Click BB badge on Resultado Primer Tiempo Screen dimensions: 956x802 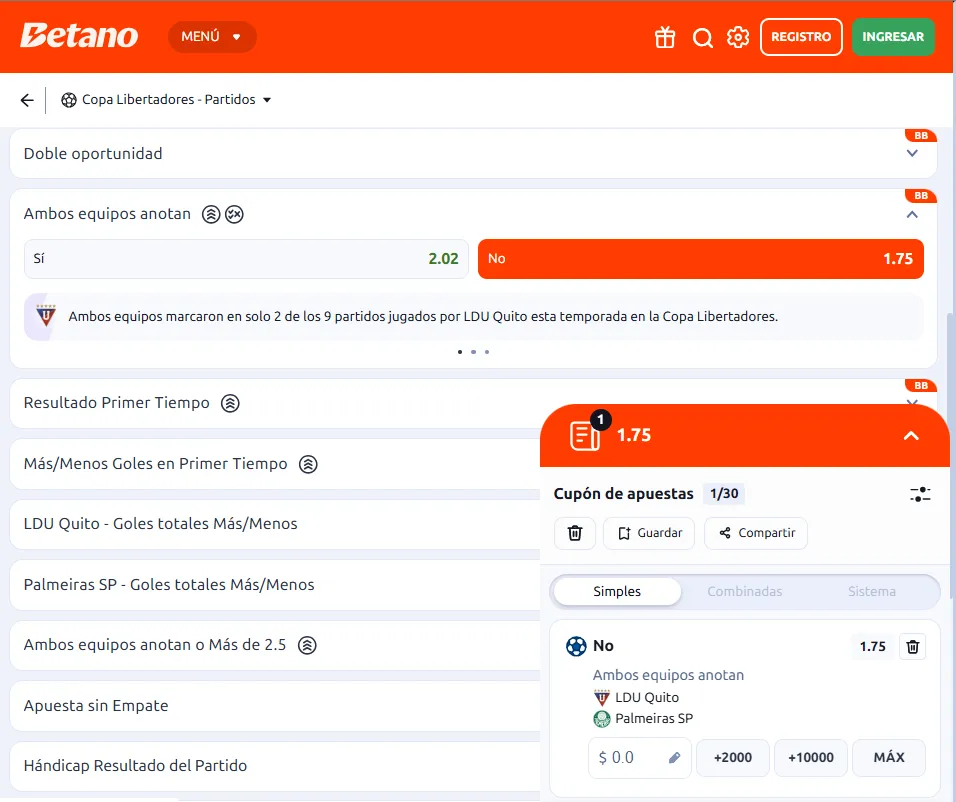[x=921, y=385]
